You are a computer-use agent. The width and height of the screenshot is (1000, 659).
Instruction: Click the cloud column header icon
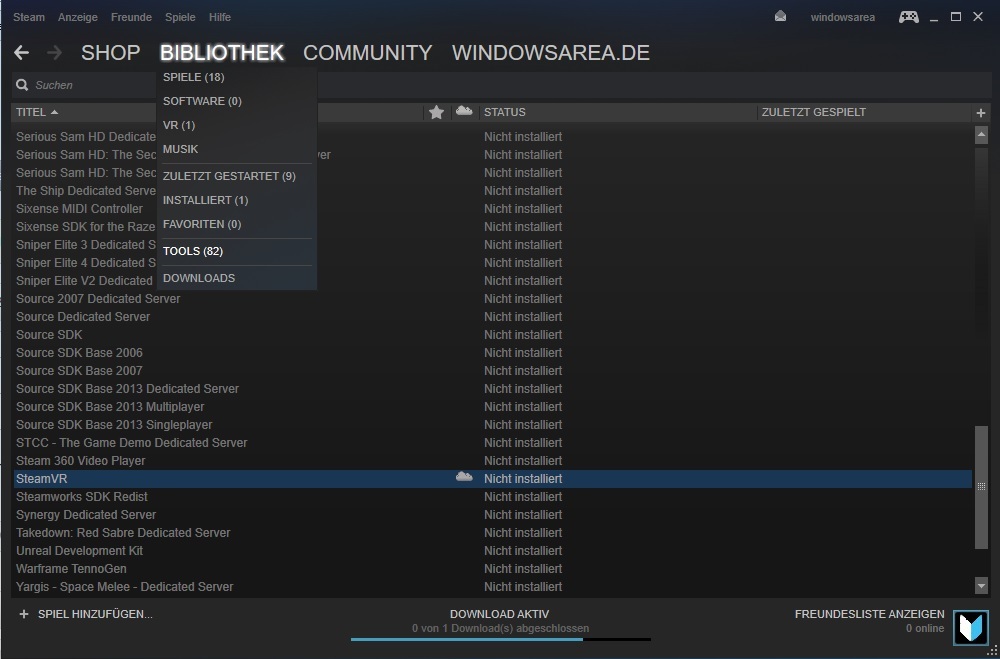pyautogui.click(x=464, y=111)
